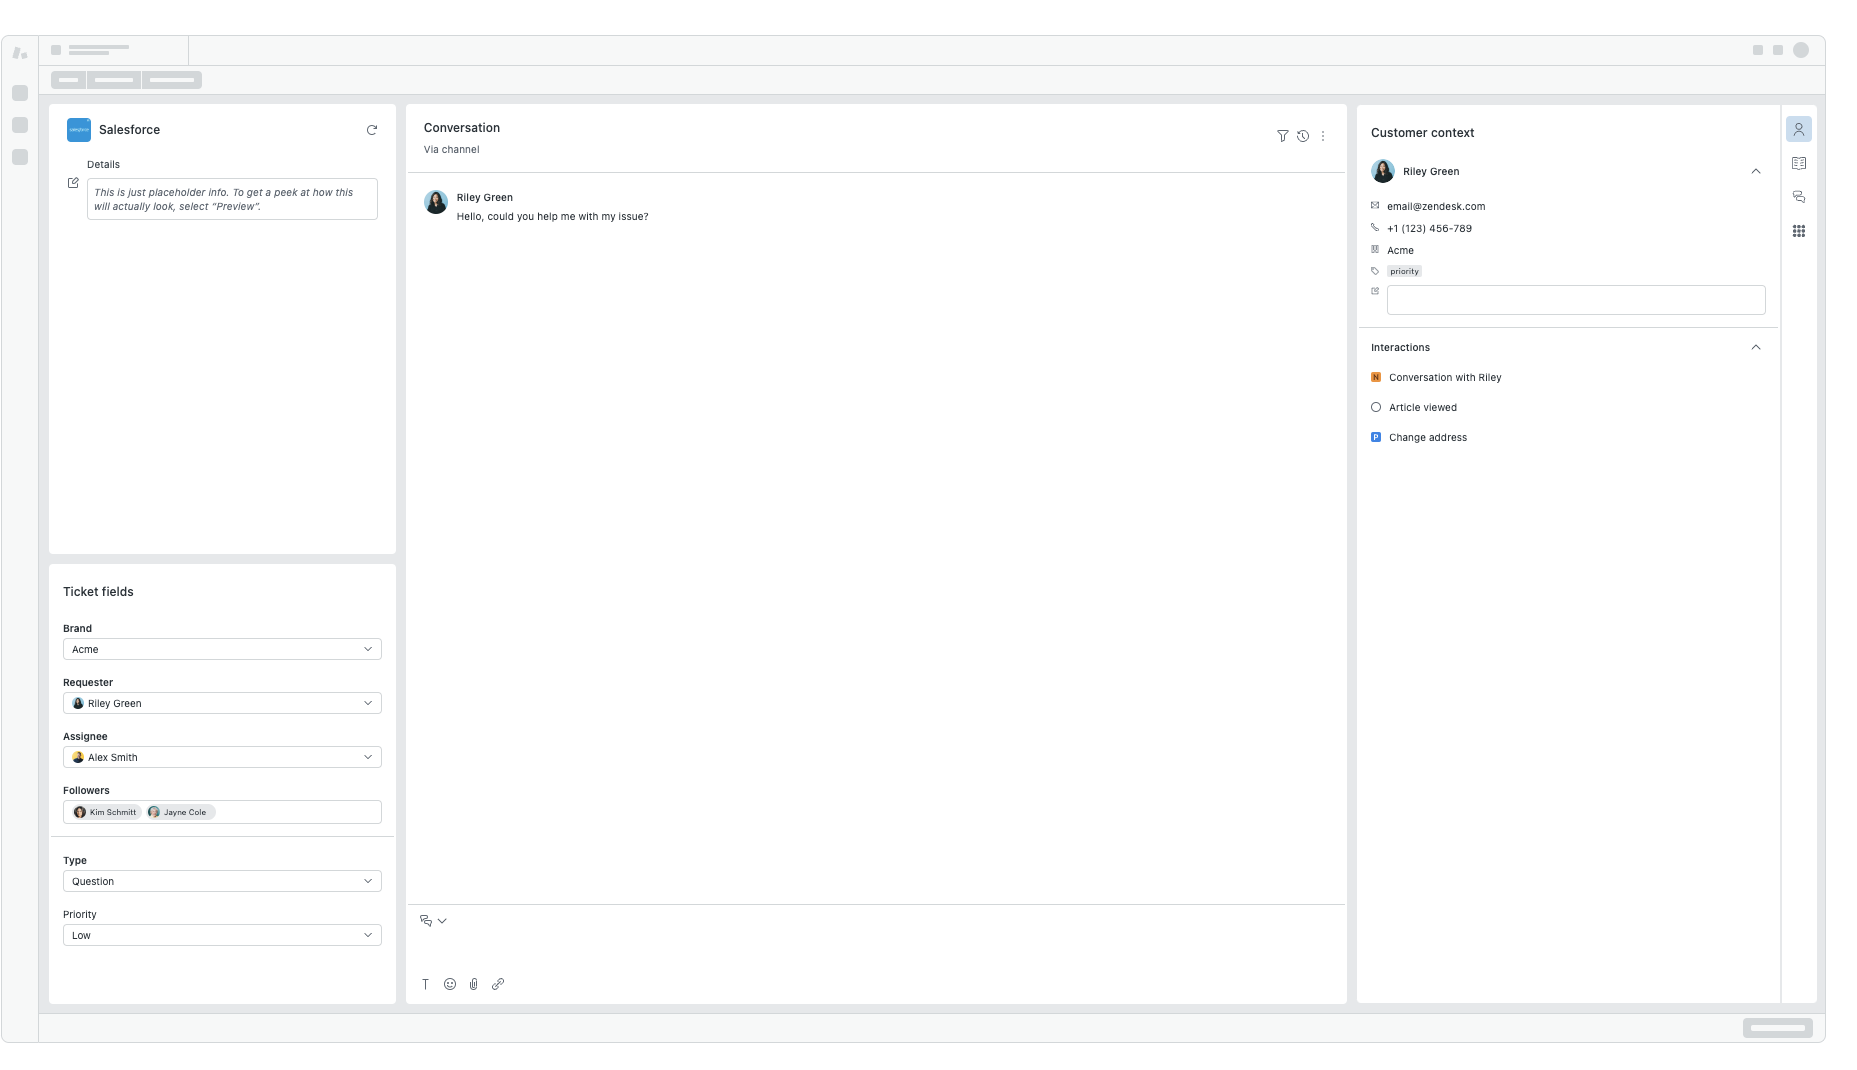Open the conversation more options menu
Viewport: 1857px width, 1070px height.
tap(1323, 136)
